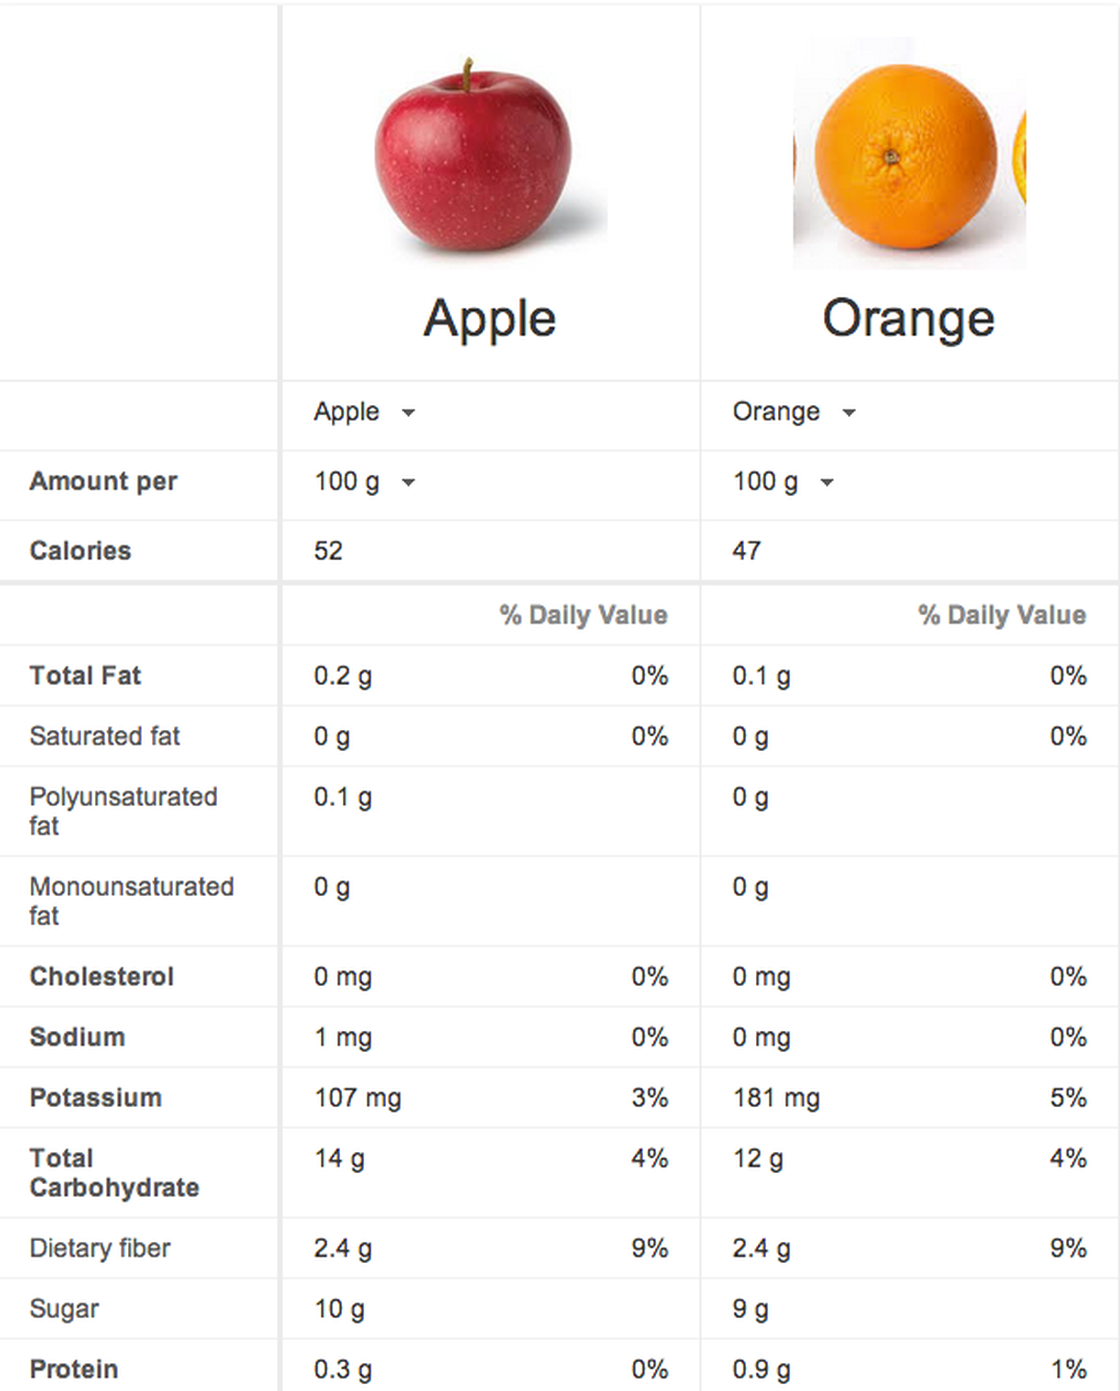Click the Dietary fiber row label
This screenshot has height=1391, width=1120.
point(99,1249)
